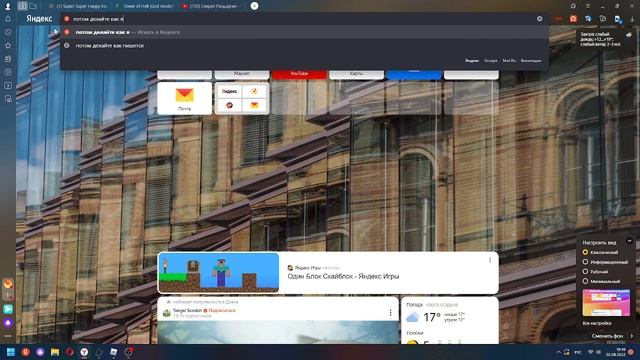
Task: Open options menu on Sergei post
Action: click(x=390, y=313)
